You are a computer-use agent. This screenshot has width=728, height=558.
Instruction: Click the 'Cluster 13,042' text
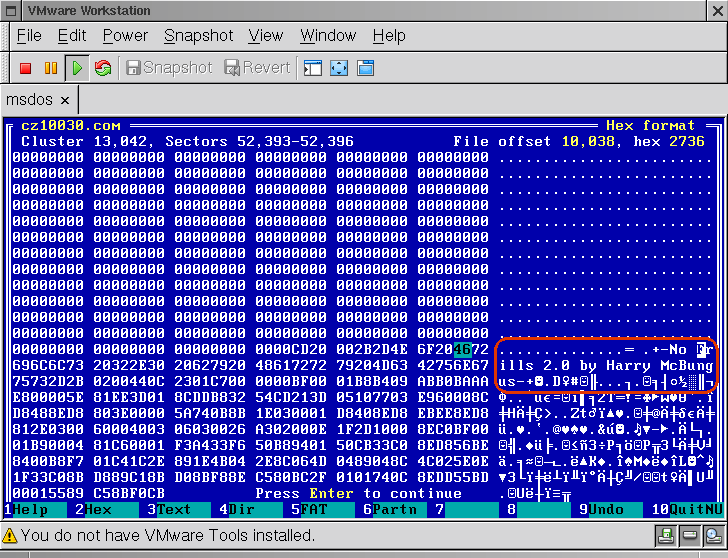[x=84, y=141]
